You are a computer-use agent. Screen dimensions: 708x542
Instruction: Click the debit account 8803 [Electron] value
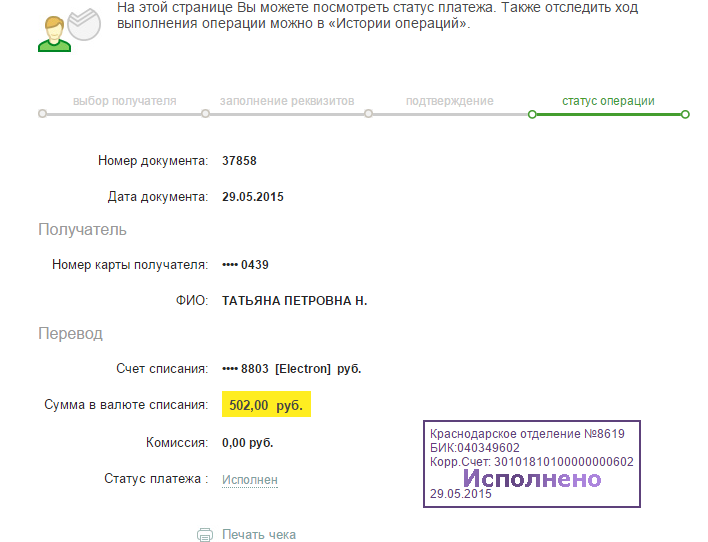coord(292,369)
